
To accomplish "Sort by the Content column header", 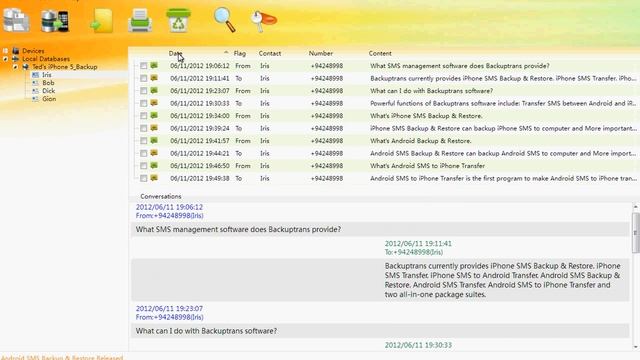I will 380,53.
